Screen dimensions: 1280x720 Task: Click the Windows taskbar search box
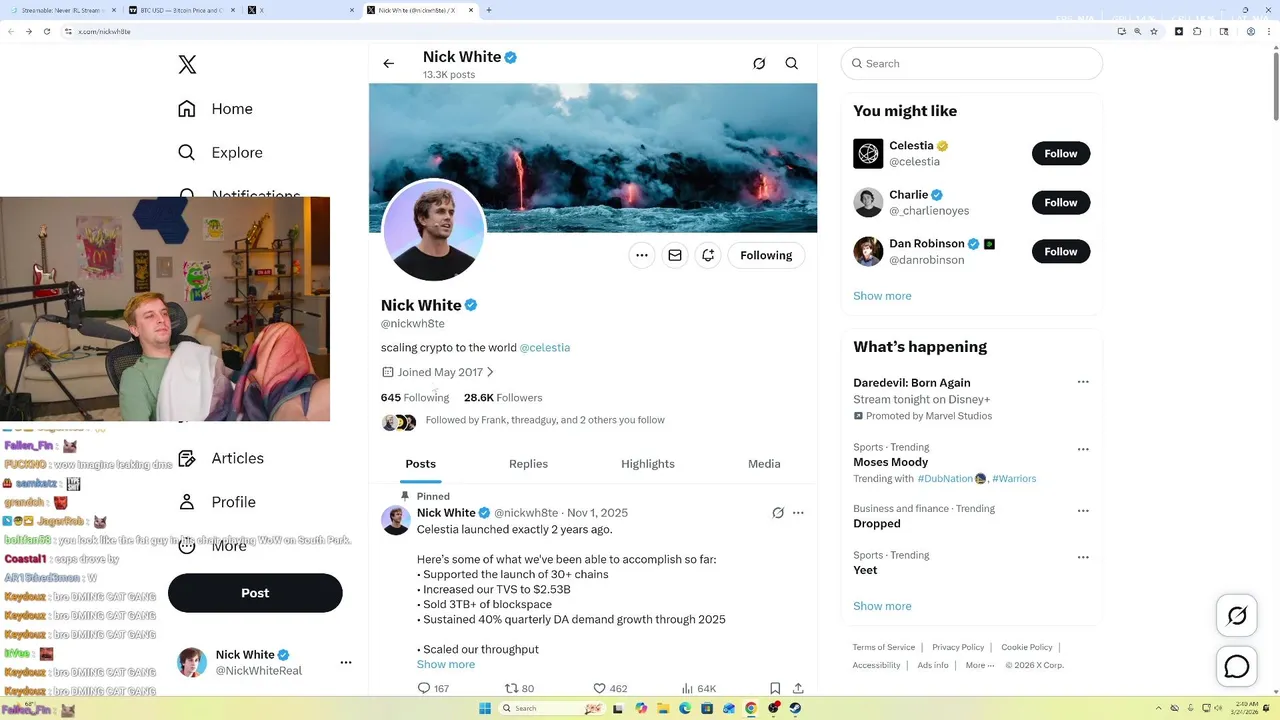click(552, 708)
